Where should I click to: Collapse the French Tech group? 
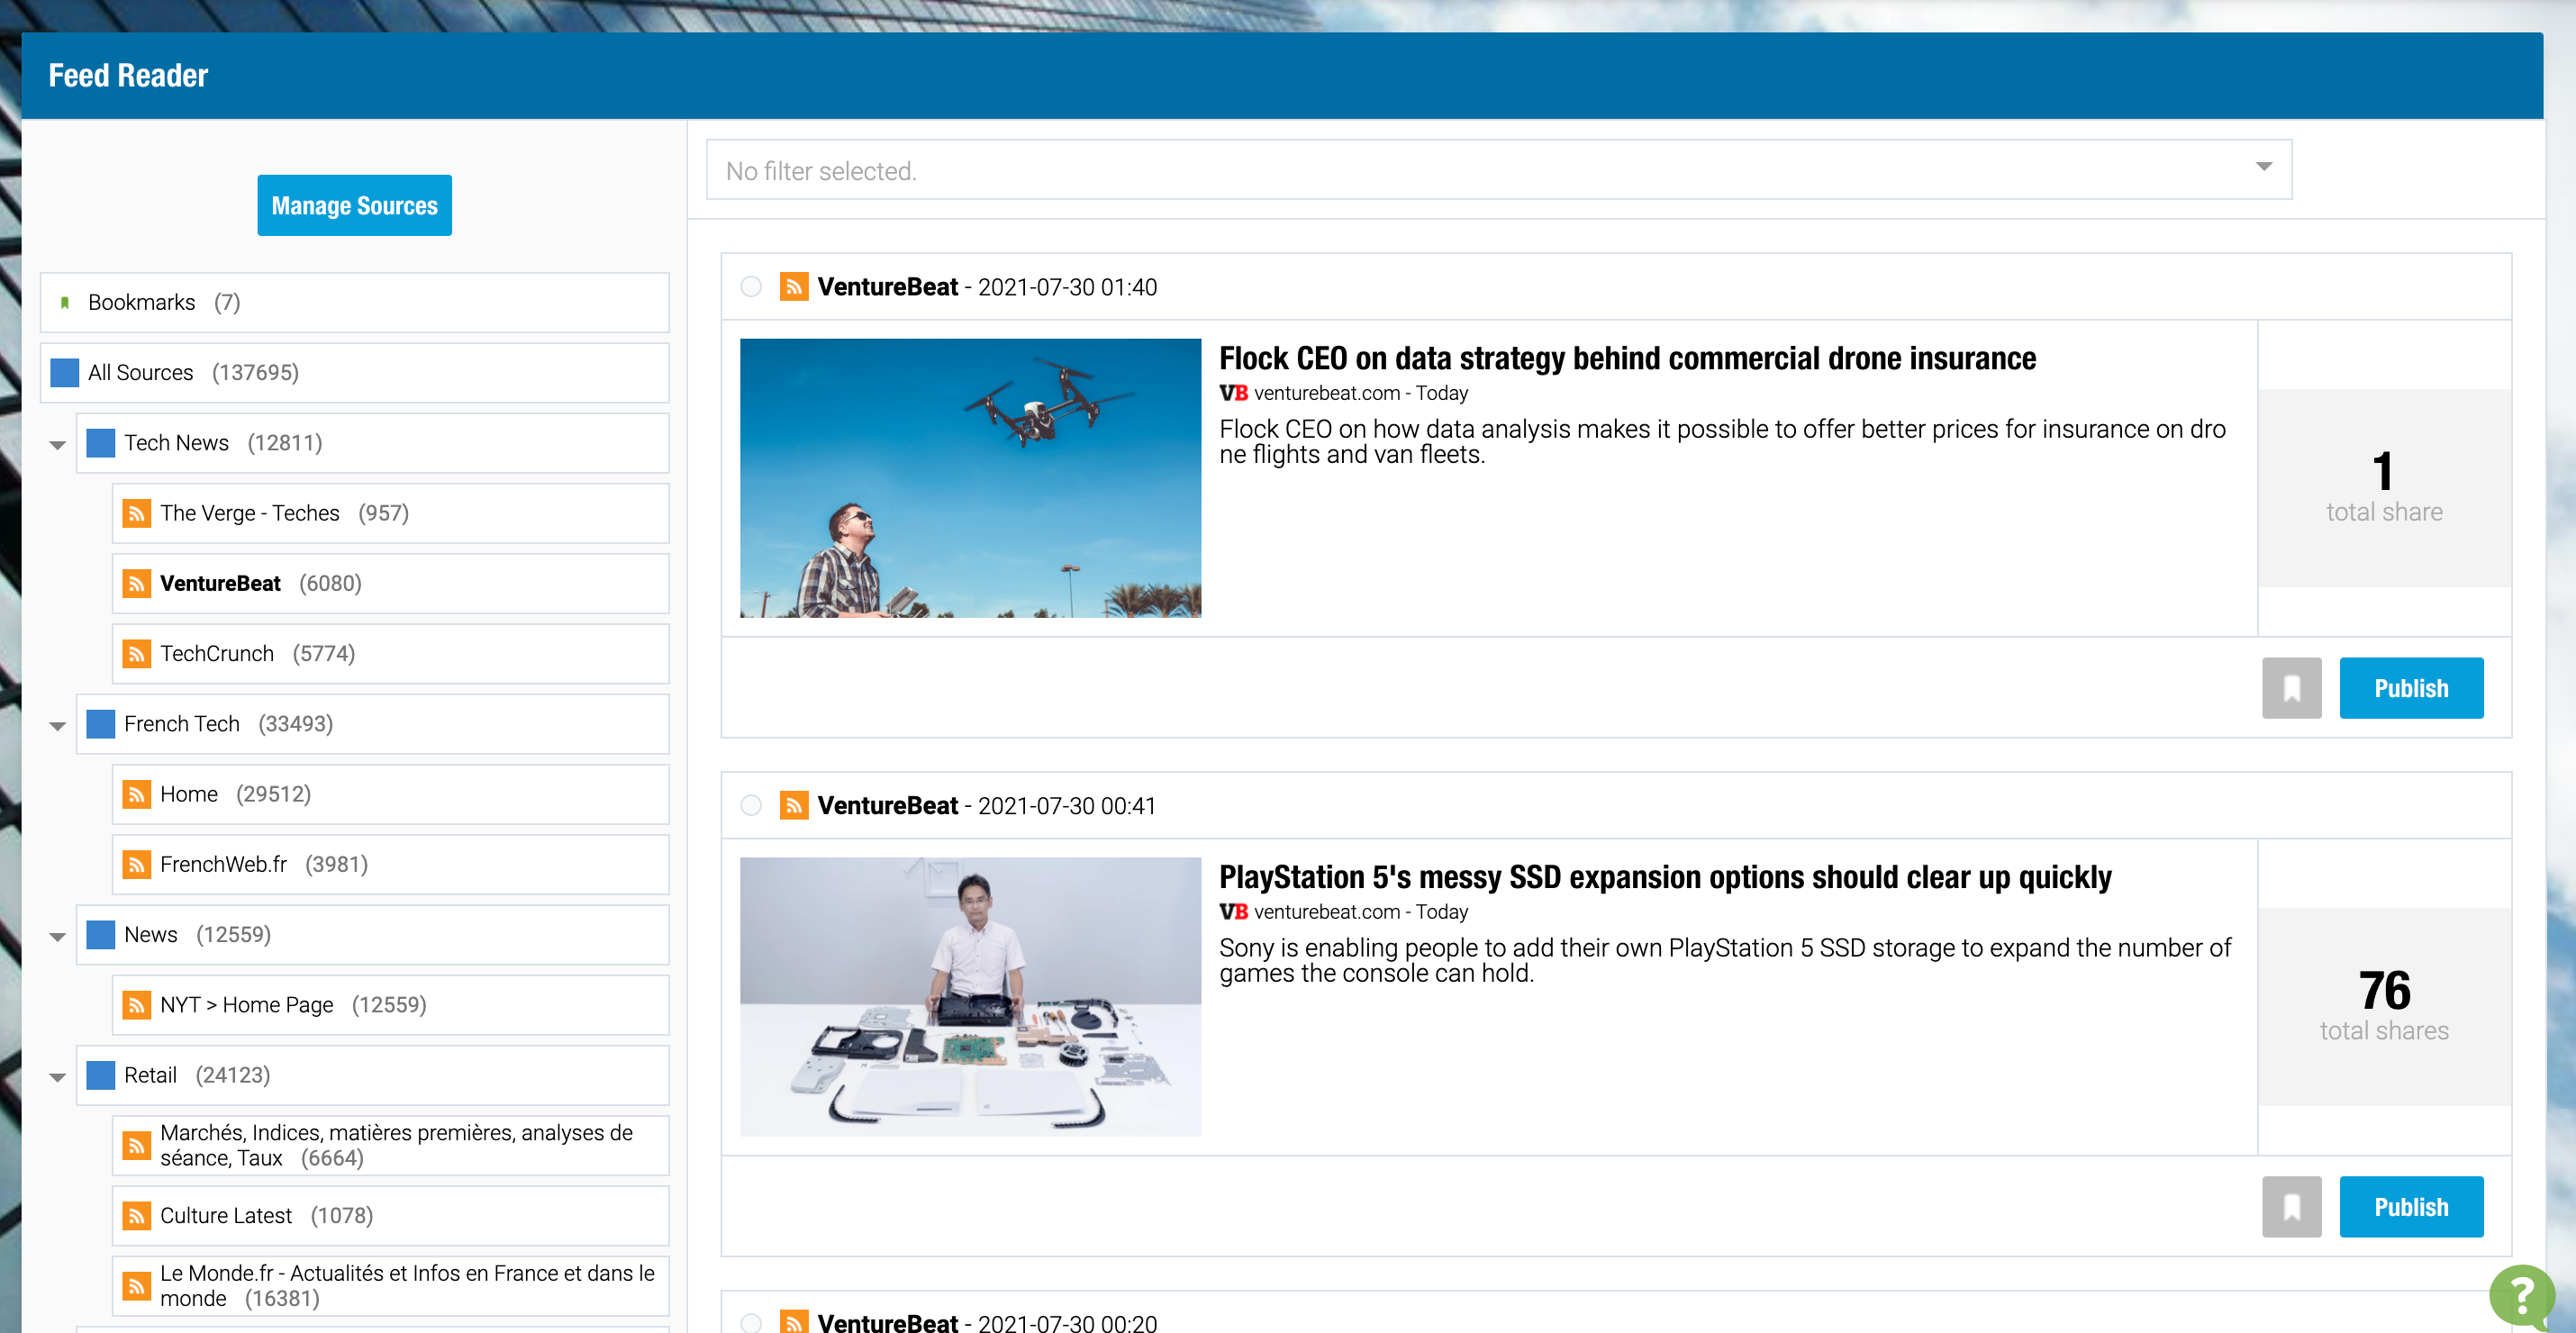tap(58, 726)
